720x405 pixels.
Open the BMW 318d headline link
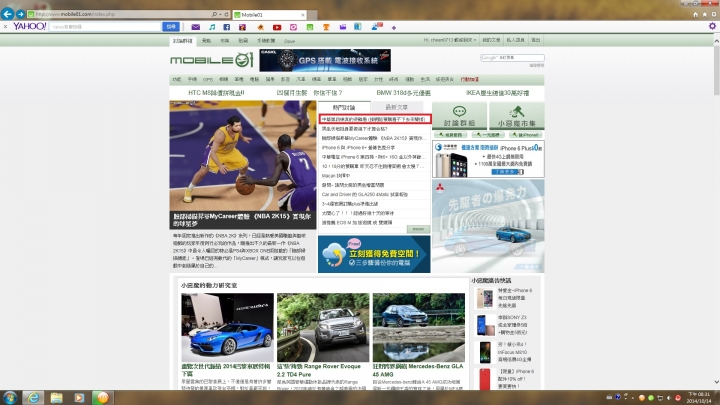pyautogui.click(x=404, y=93)
